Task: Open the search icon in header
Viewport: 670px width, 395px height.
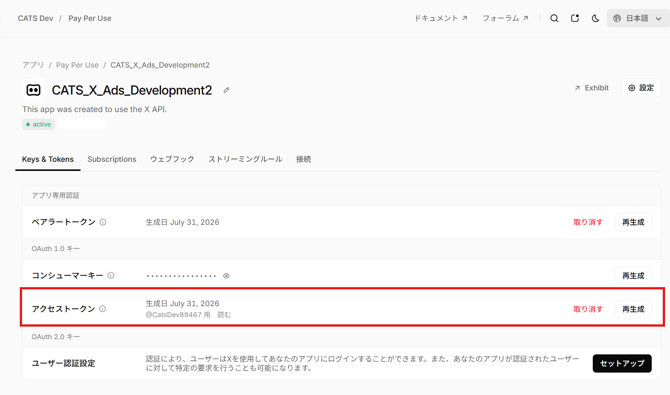Action: pyautogui.click(x=554, y=18)
